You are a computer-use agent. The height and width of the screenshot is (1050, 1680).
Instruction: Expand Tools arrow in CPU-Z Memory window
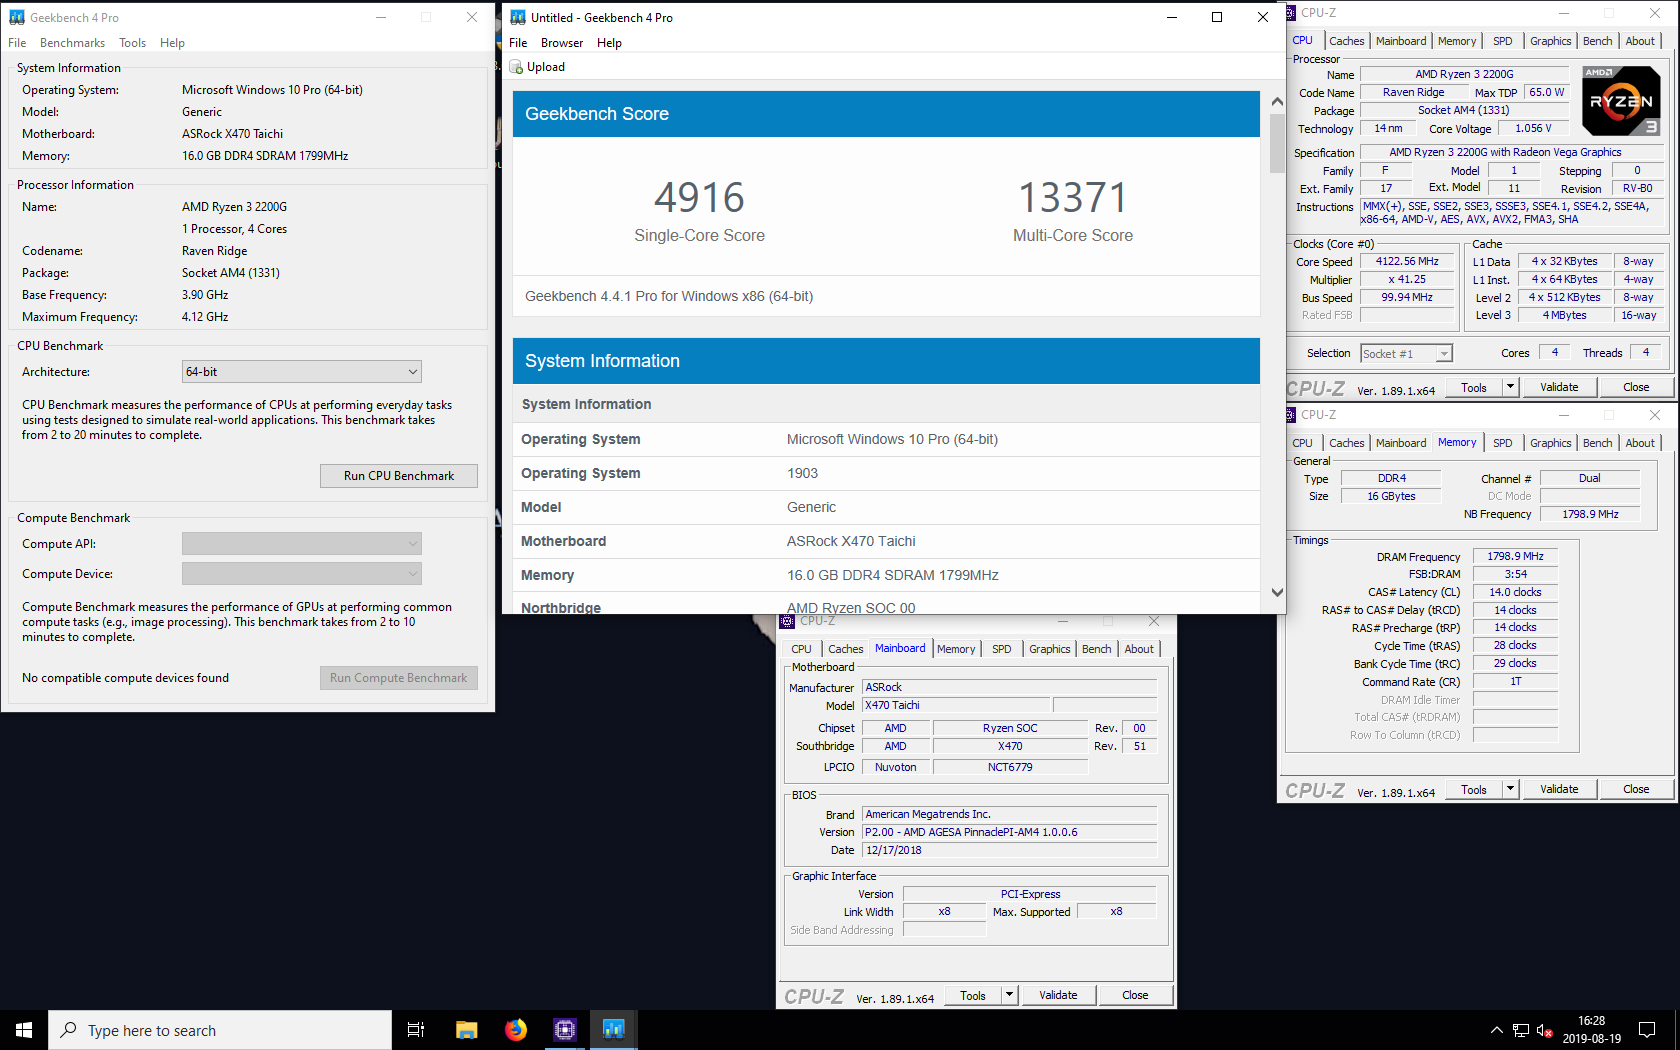coord(1510,789)
